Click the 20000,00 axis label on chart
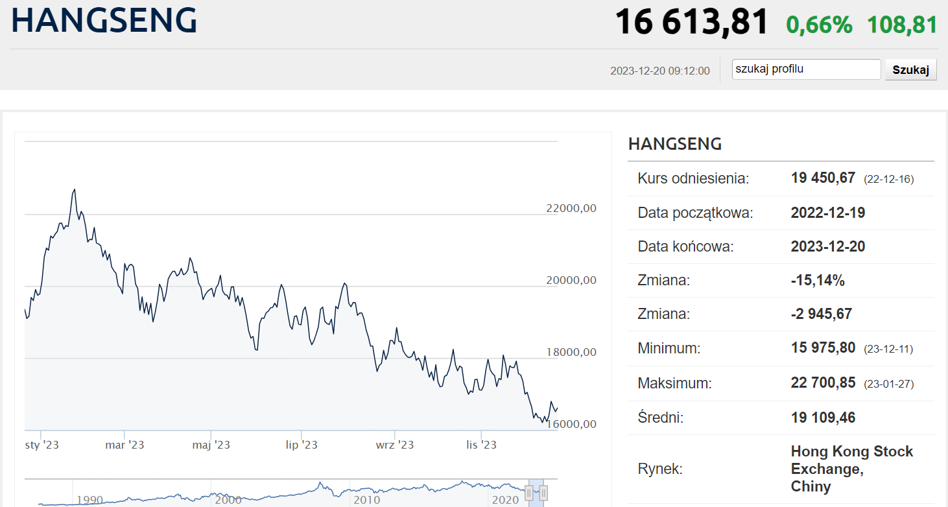948x507 pixels. 571,280
